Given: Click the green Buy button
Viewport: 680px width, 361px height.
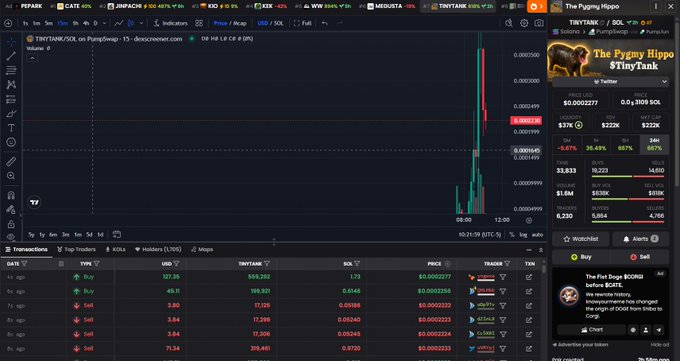Looking at the screenshot, I should click(x=581, y=257).
